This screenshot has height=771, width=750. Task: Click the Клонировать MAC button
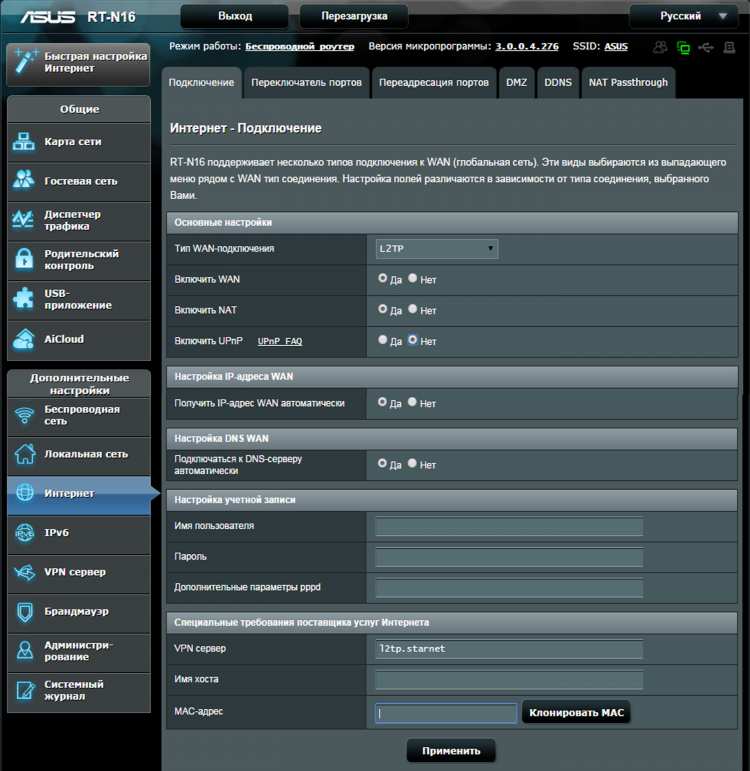[x=576, y=712]
